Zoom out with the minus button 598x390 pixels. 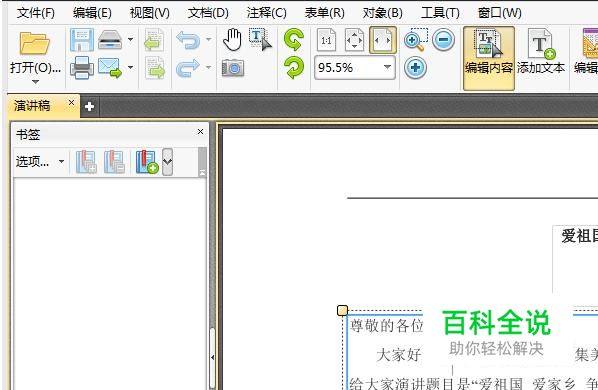[444, 39]
